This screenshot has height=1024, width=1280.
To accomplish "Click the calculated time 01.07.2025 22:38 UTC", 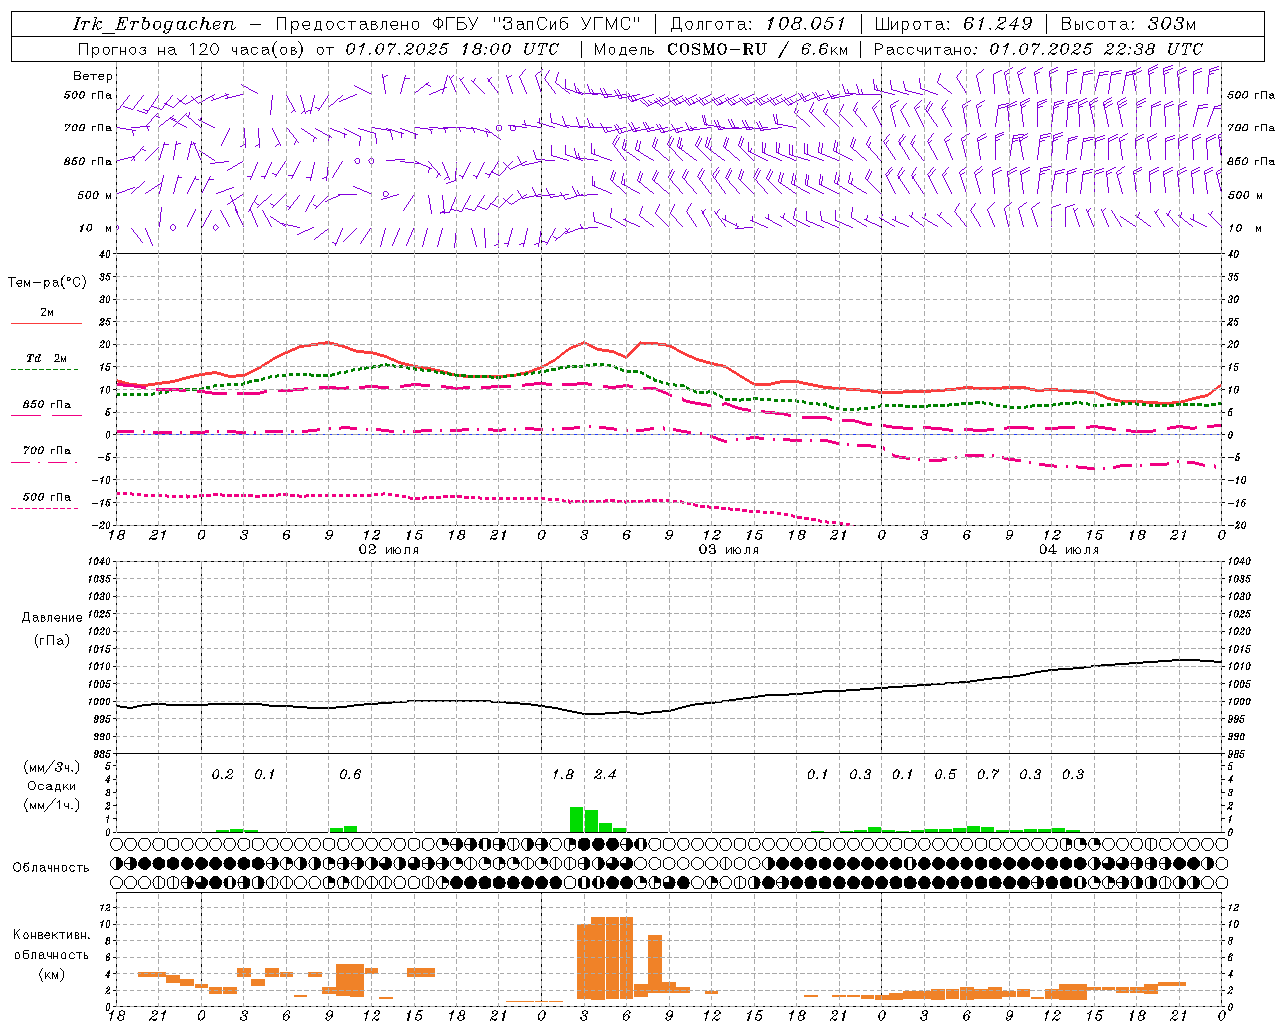I will point(1096,49).
